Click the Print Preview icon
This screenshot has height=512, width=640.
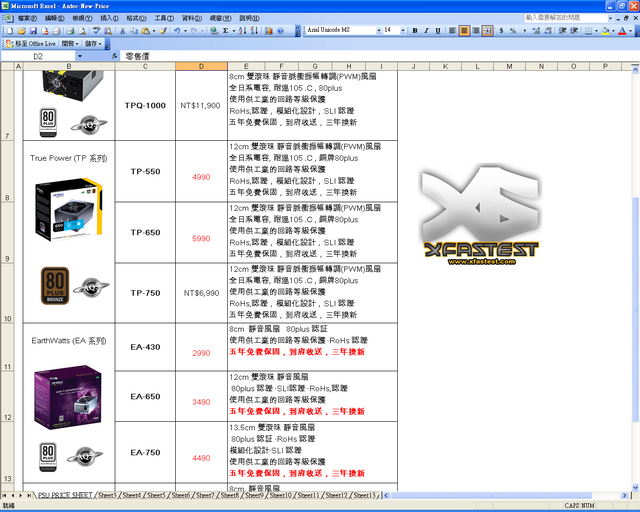pos(82,31)
